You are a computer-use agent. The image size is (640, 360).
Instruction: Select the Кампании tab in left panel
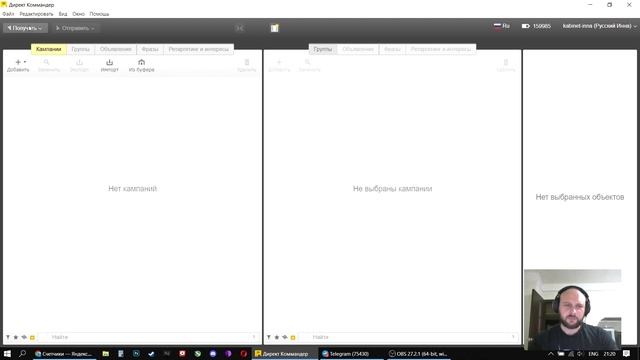[49, 49]
